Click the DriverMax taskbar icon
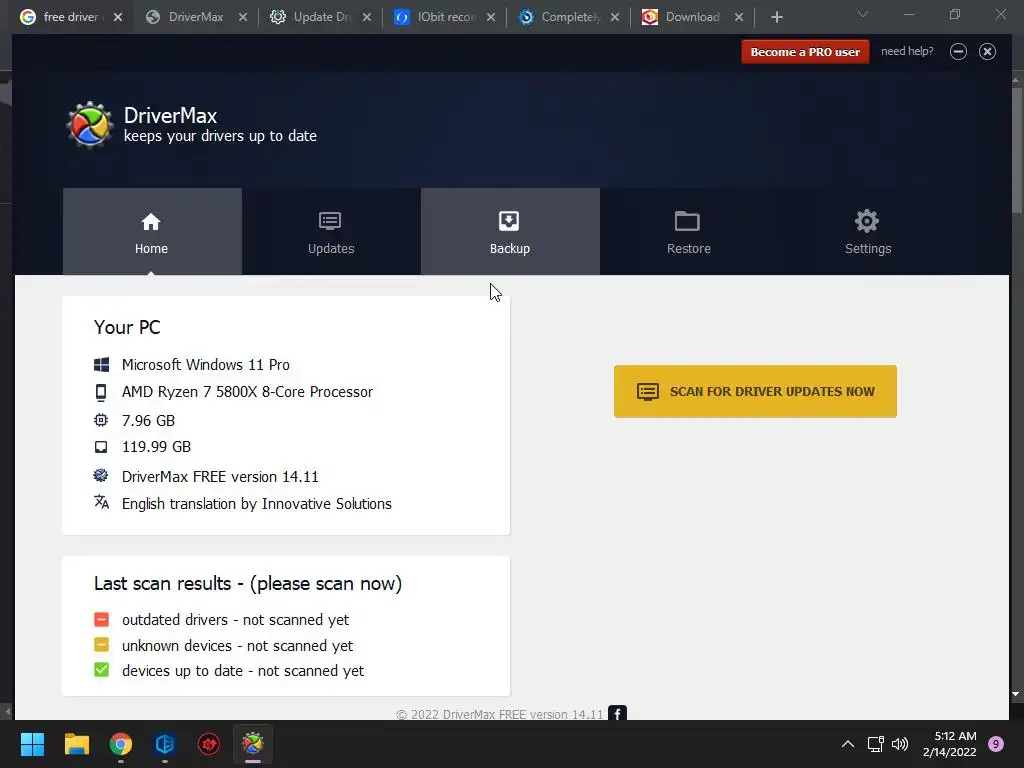The image size is (1024, 768). 253,744
